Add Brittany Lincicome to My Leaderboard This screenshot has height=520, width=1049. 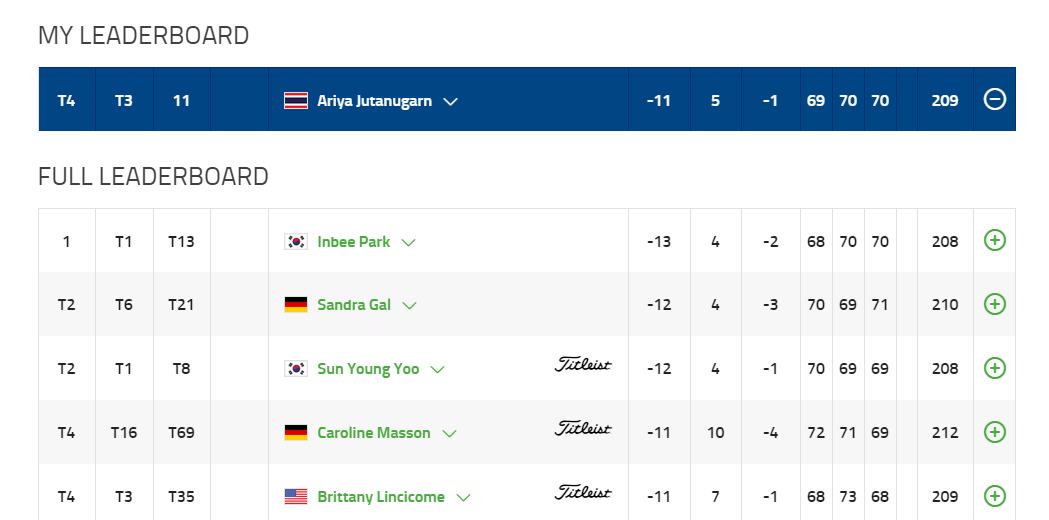994,496
